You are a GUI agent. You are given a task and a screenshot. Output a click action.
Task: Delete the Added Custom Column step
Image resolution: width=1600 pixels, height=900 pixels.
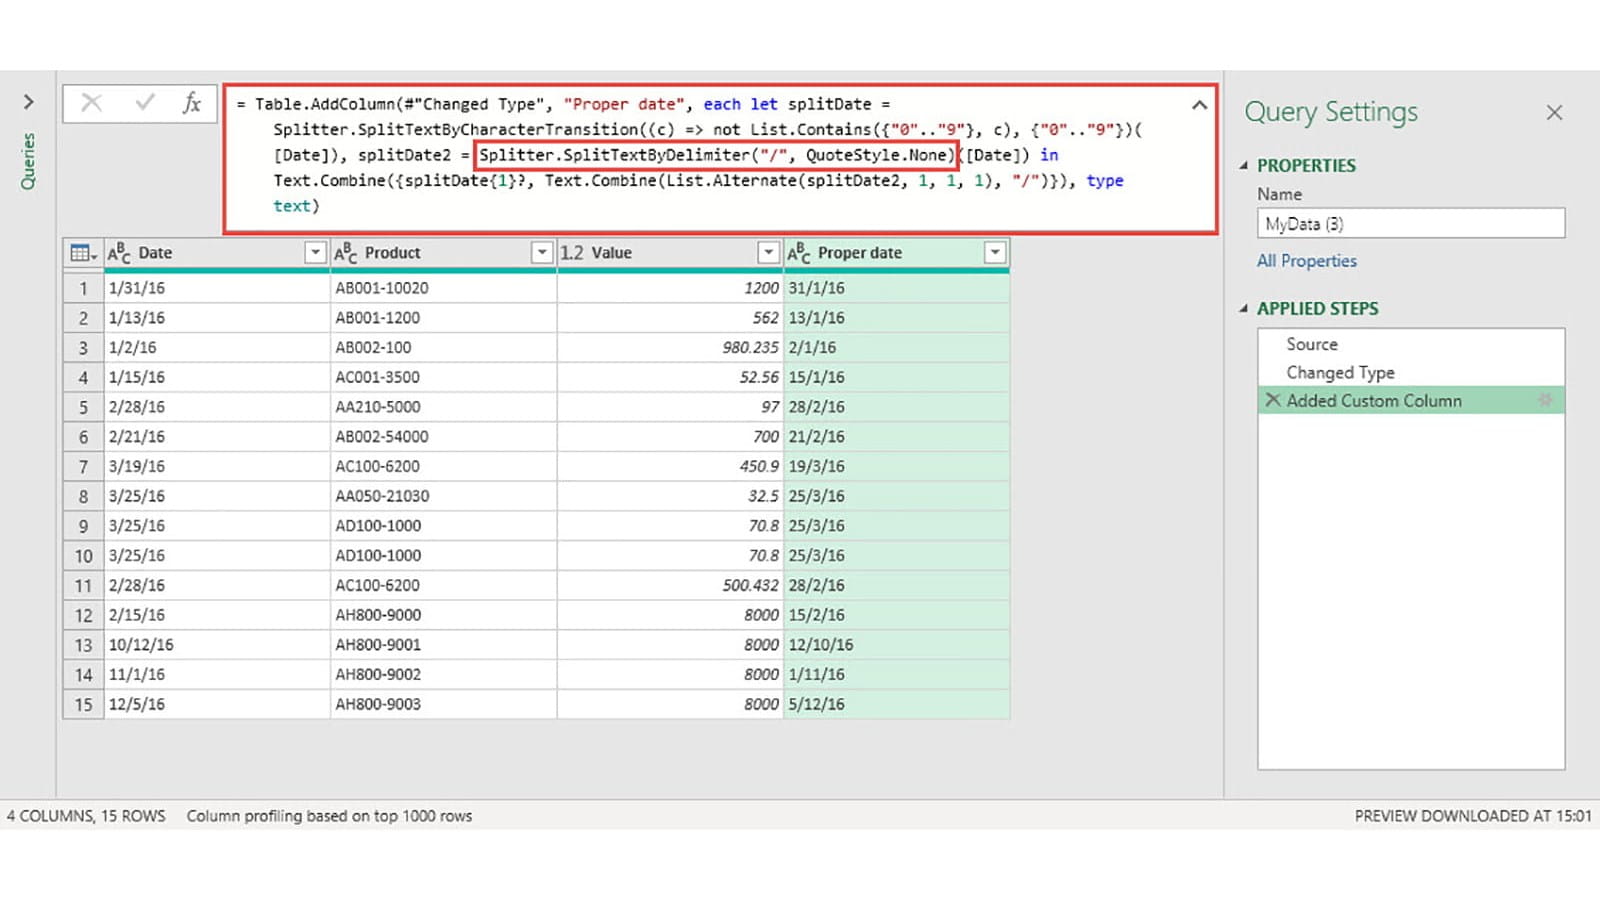click(1273, 400)
